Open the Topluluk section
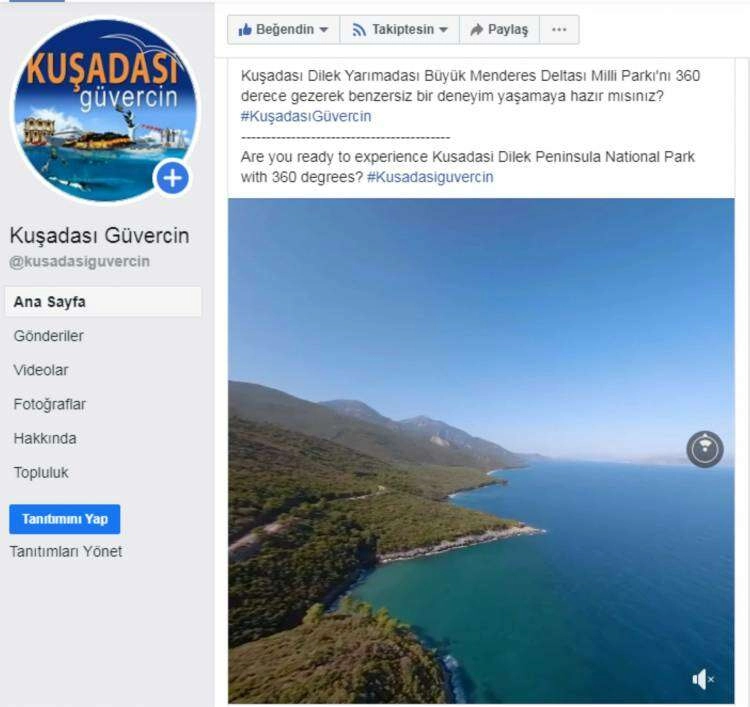The height and width of the screenshot is (707, 750). [x=41, y=473]
